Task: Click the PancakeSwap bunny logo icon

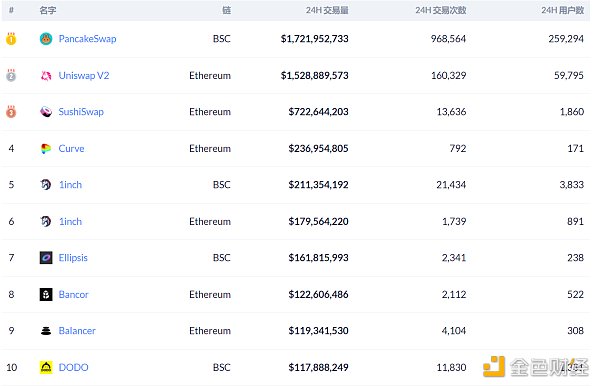Action: tap(46, 39)
